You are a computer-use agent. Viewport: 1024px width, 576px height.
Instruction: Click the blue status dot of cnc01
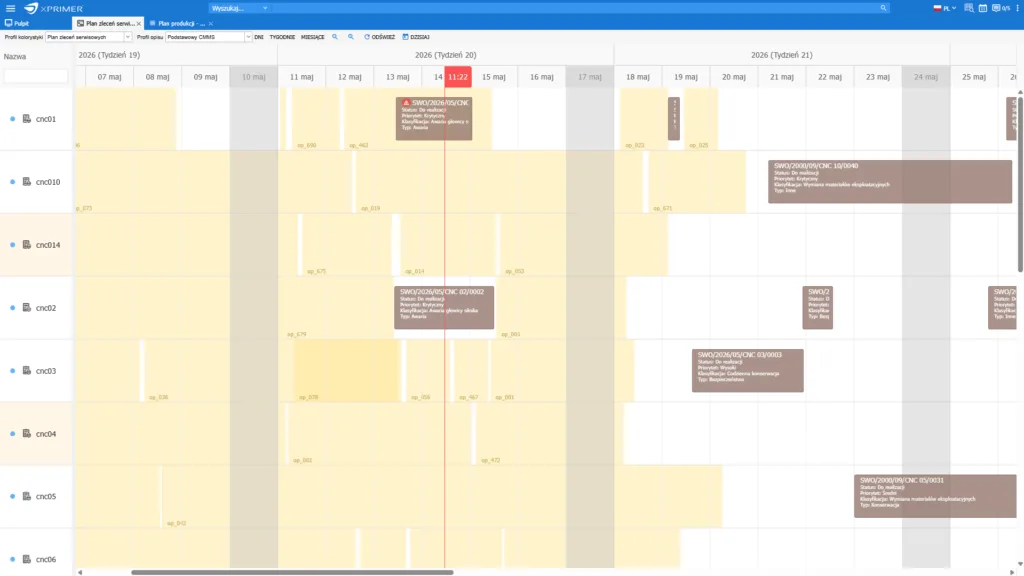[x=12, y=119]
